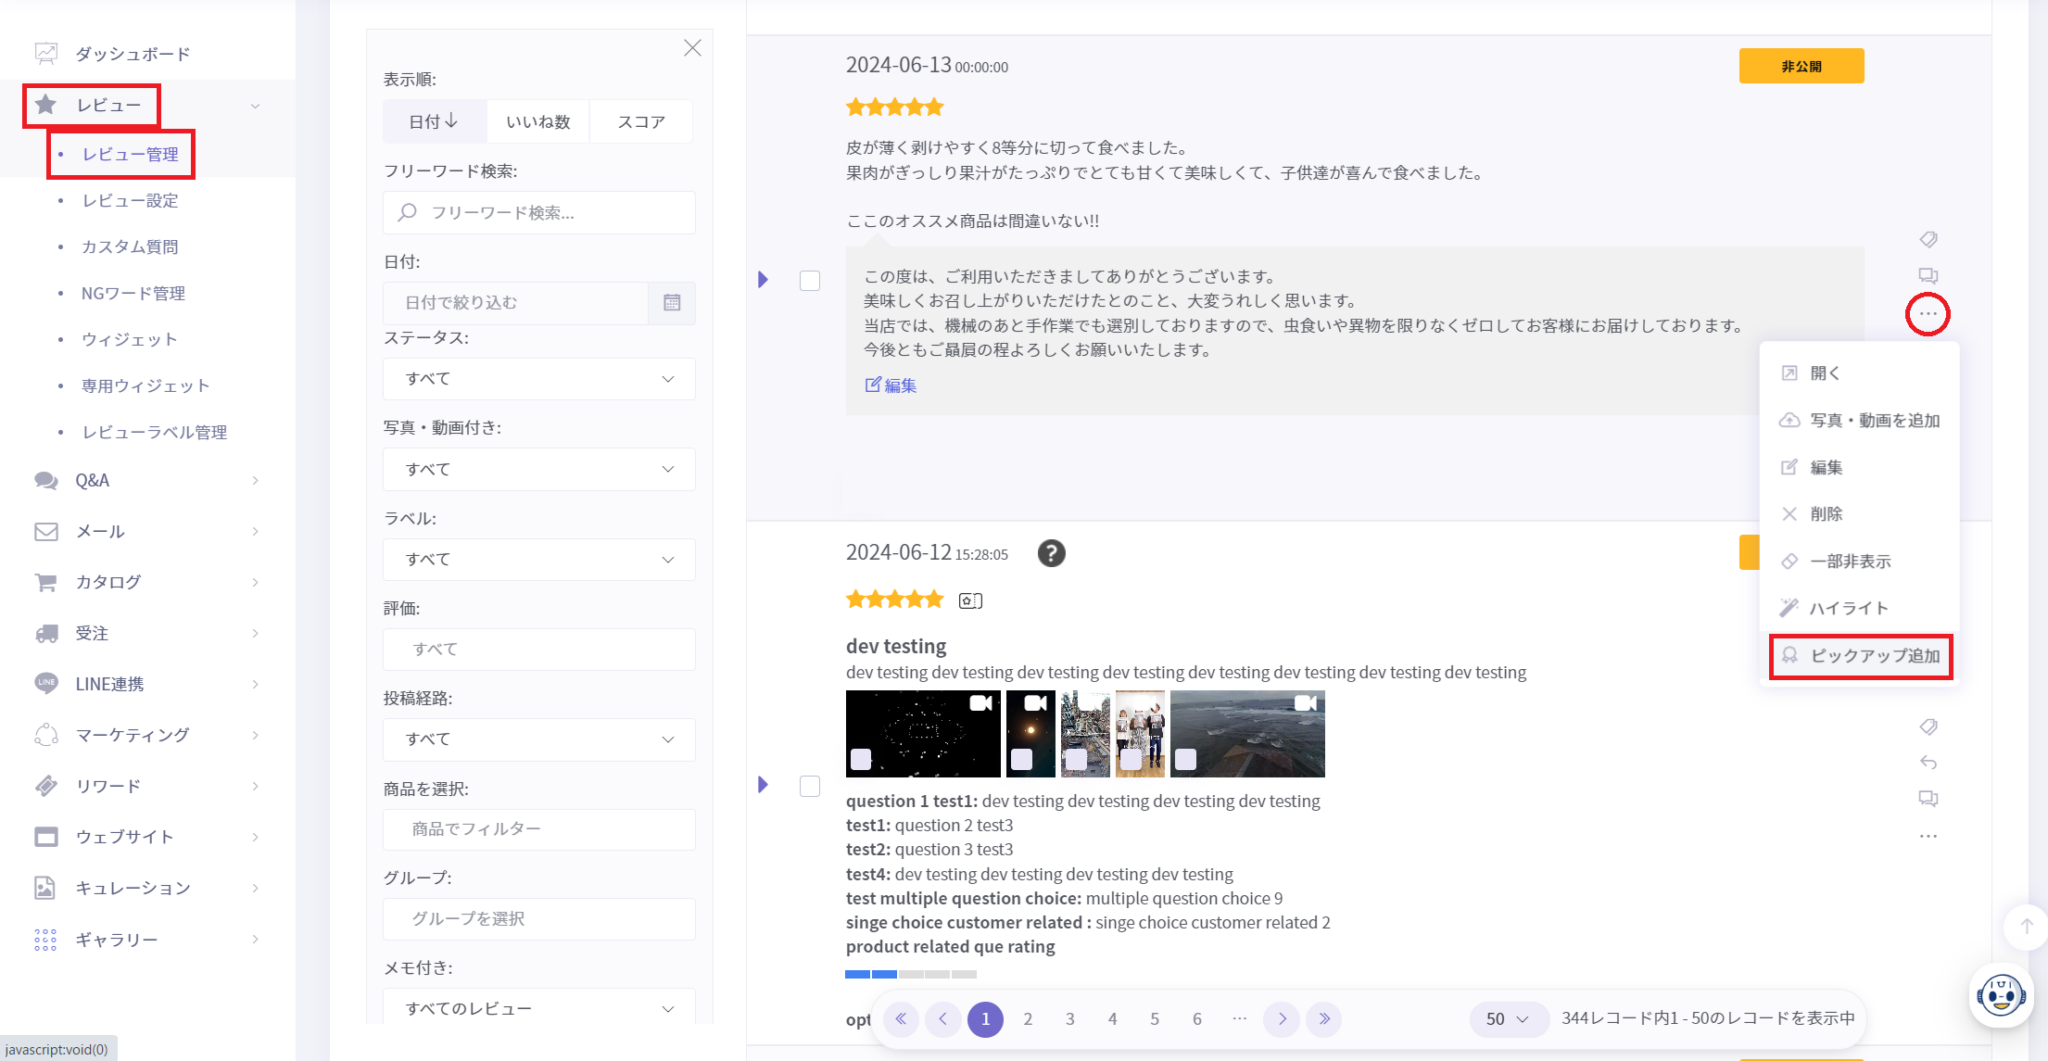The height and width of the screenshot is (1061, 2048).
Task: Open the ダッシュボード sidebar icon
Action: click(x=46, y=53)
